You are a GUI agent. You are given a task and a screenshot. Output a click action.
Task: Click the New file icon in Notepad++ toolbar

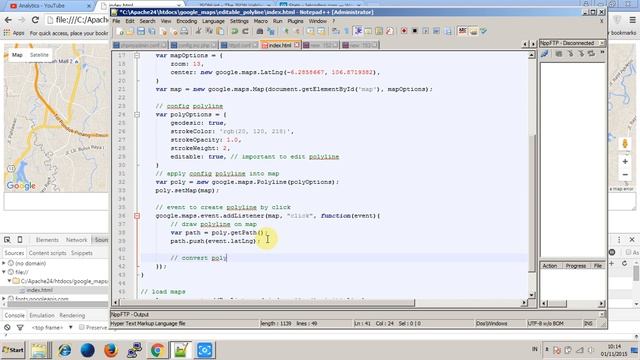tap(120, 31)
